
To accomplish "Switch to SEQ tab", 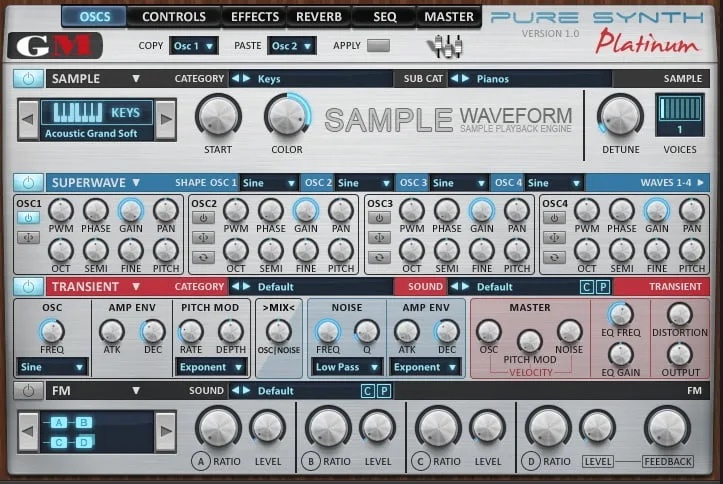I will 385,17.
